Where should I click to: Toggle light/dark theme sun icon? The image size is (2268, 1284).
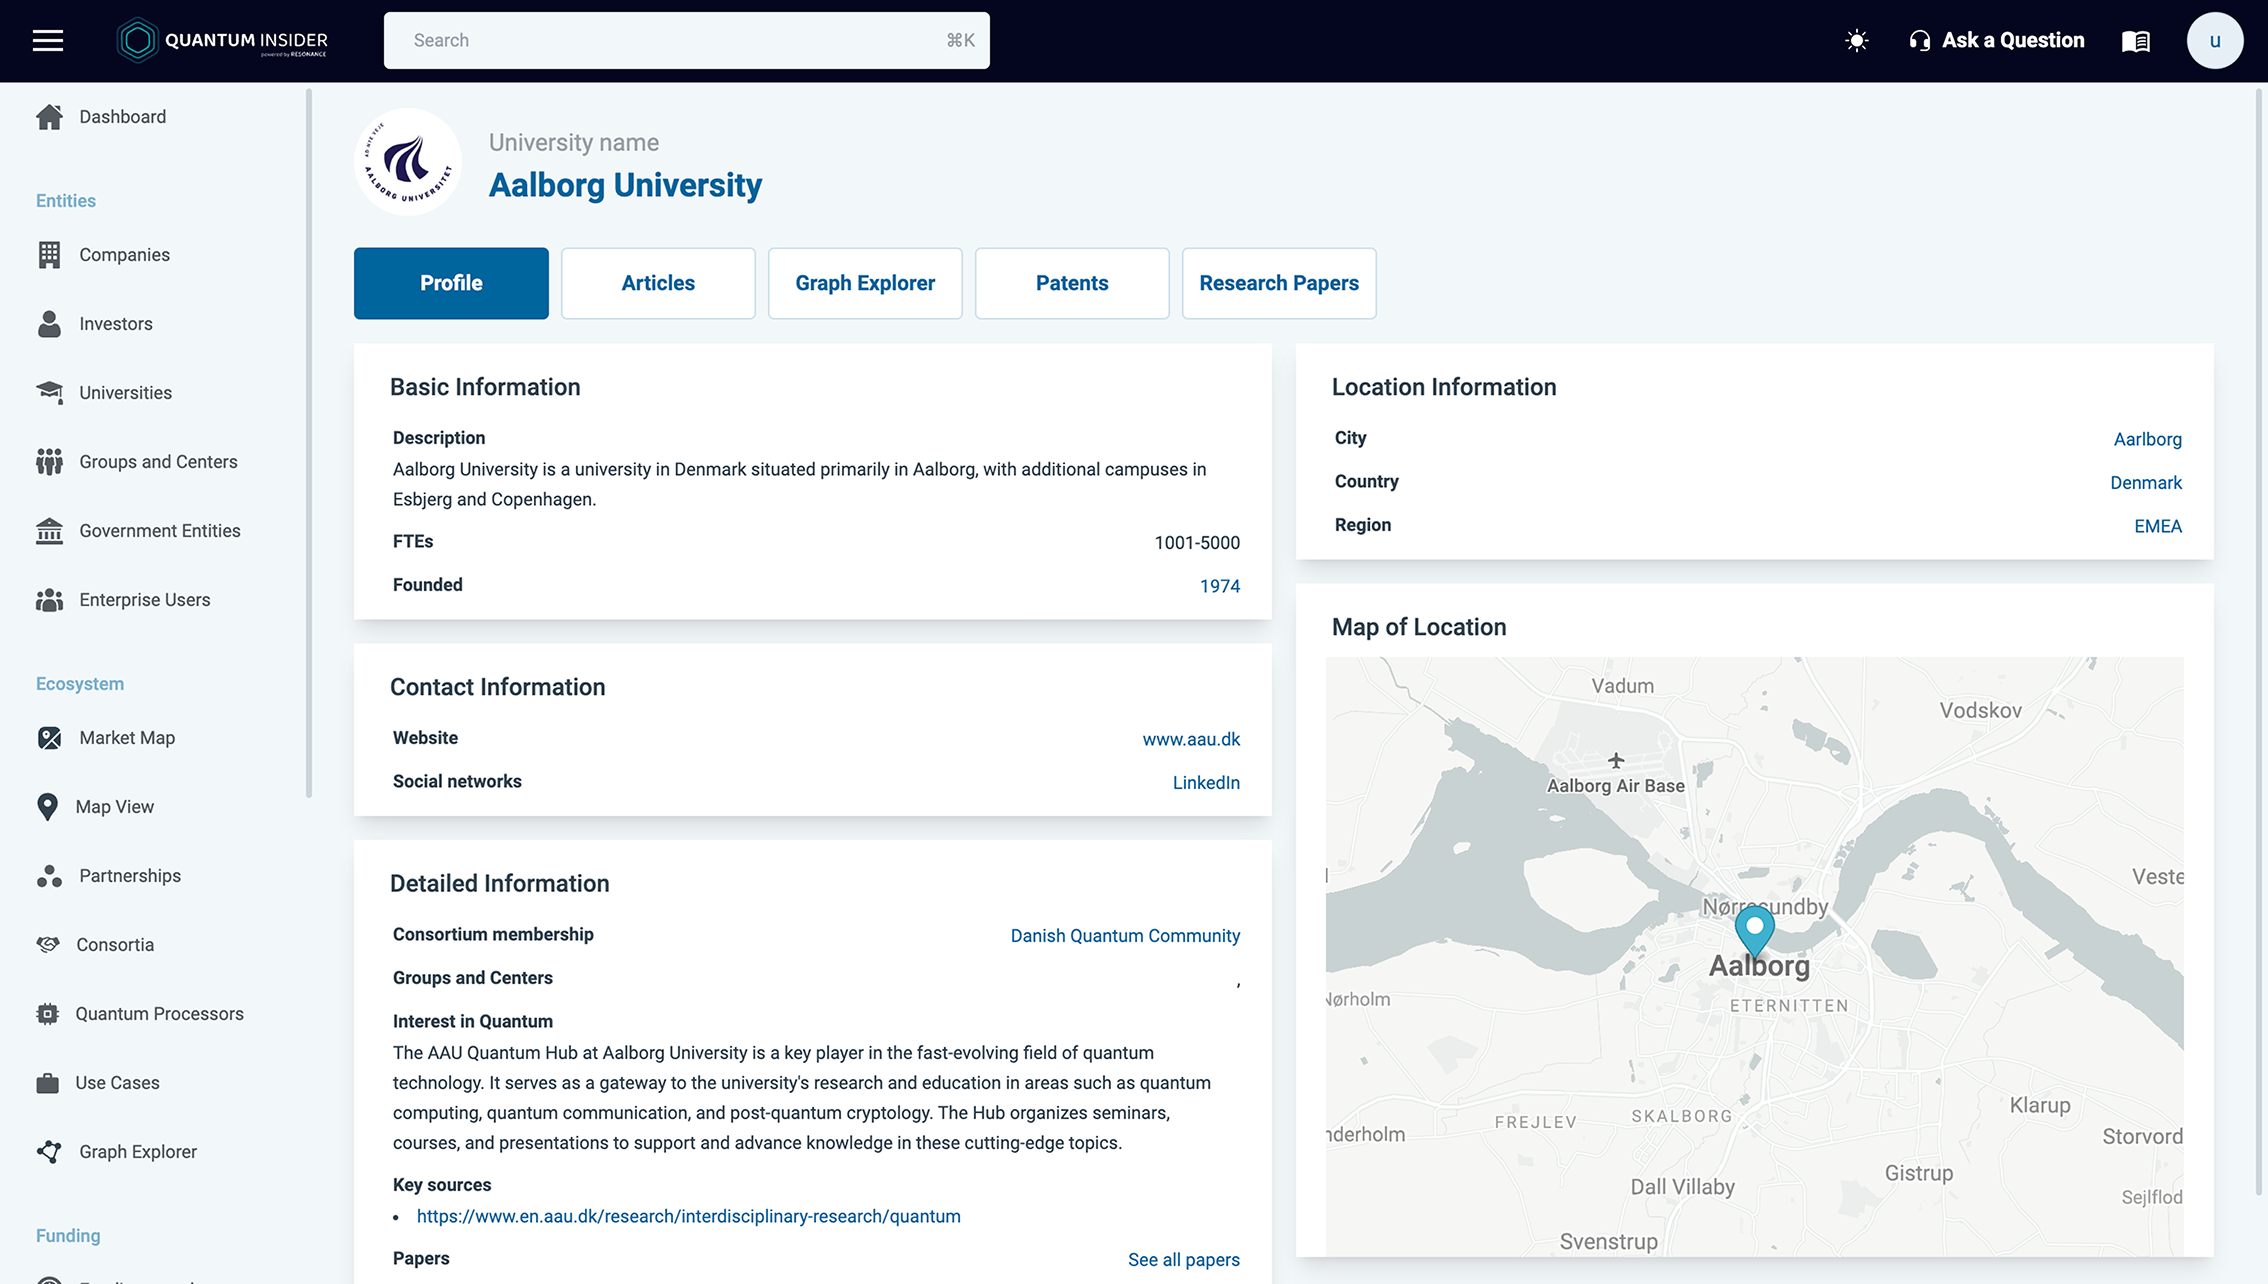(x=1856, y=41)
